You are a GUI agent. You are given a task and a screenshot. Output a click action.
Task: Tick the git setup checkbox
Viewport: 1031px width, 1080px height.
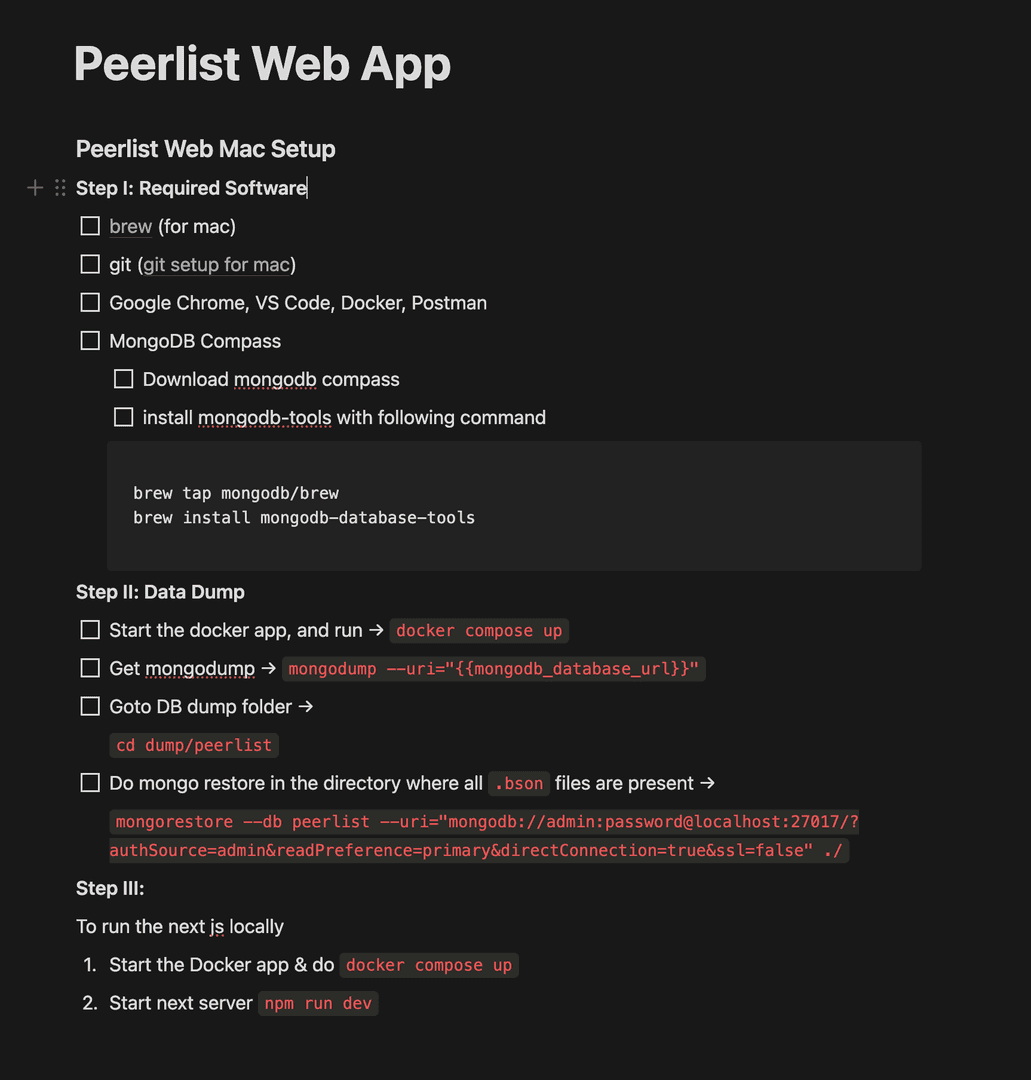[90, 264]
